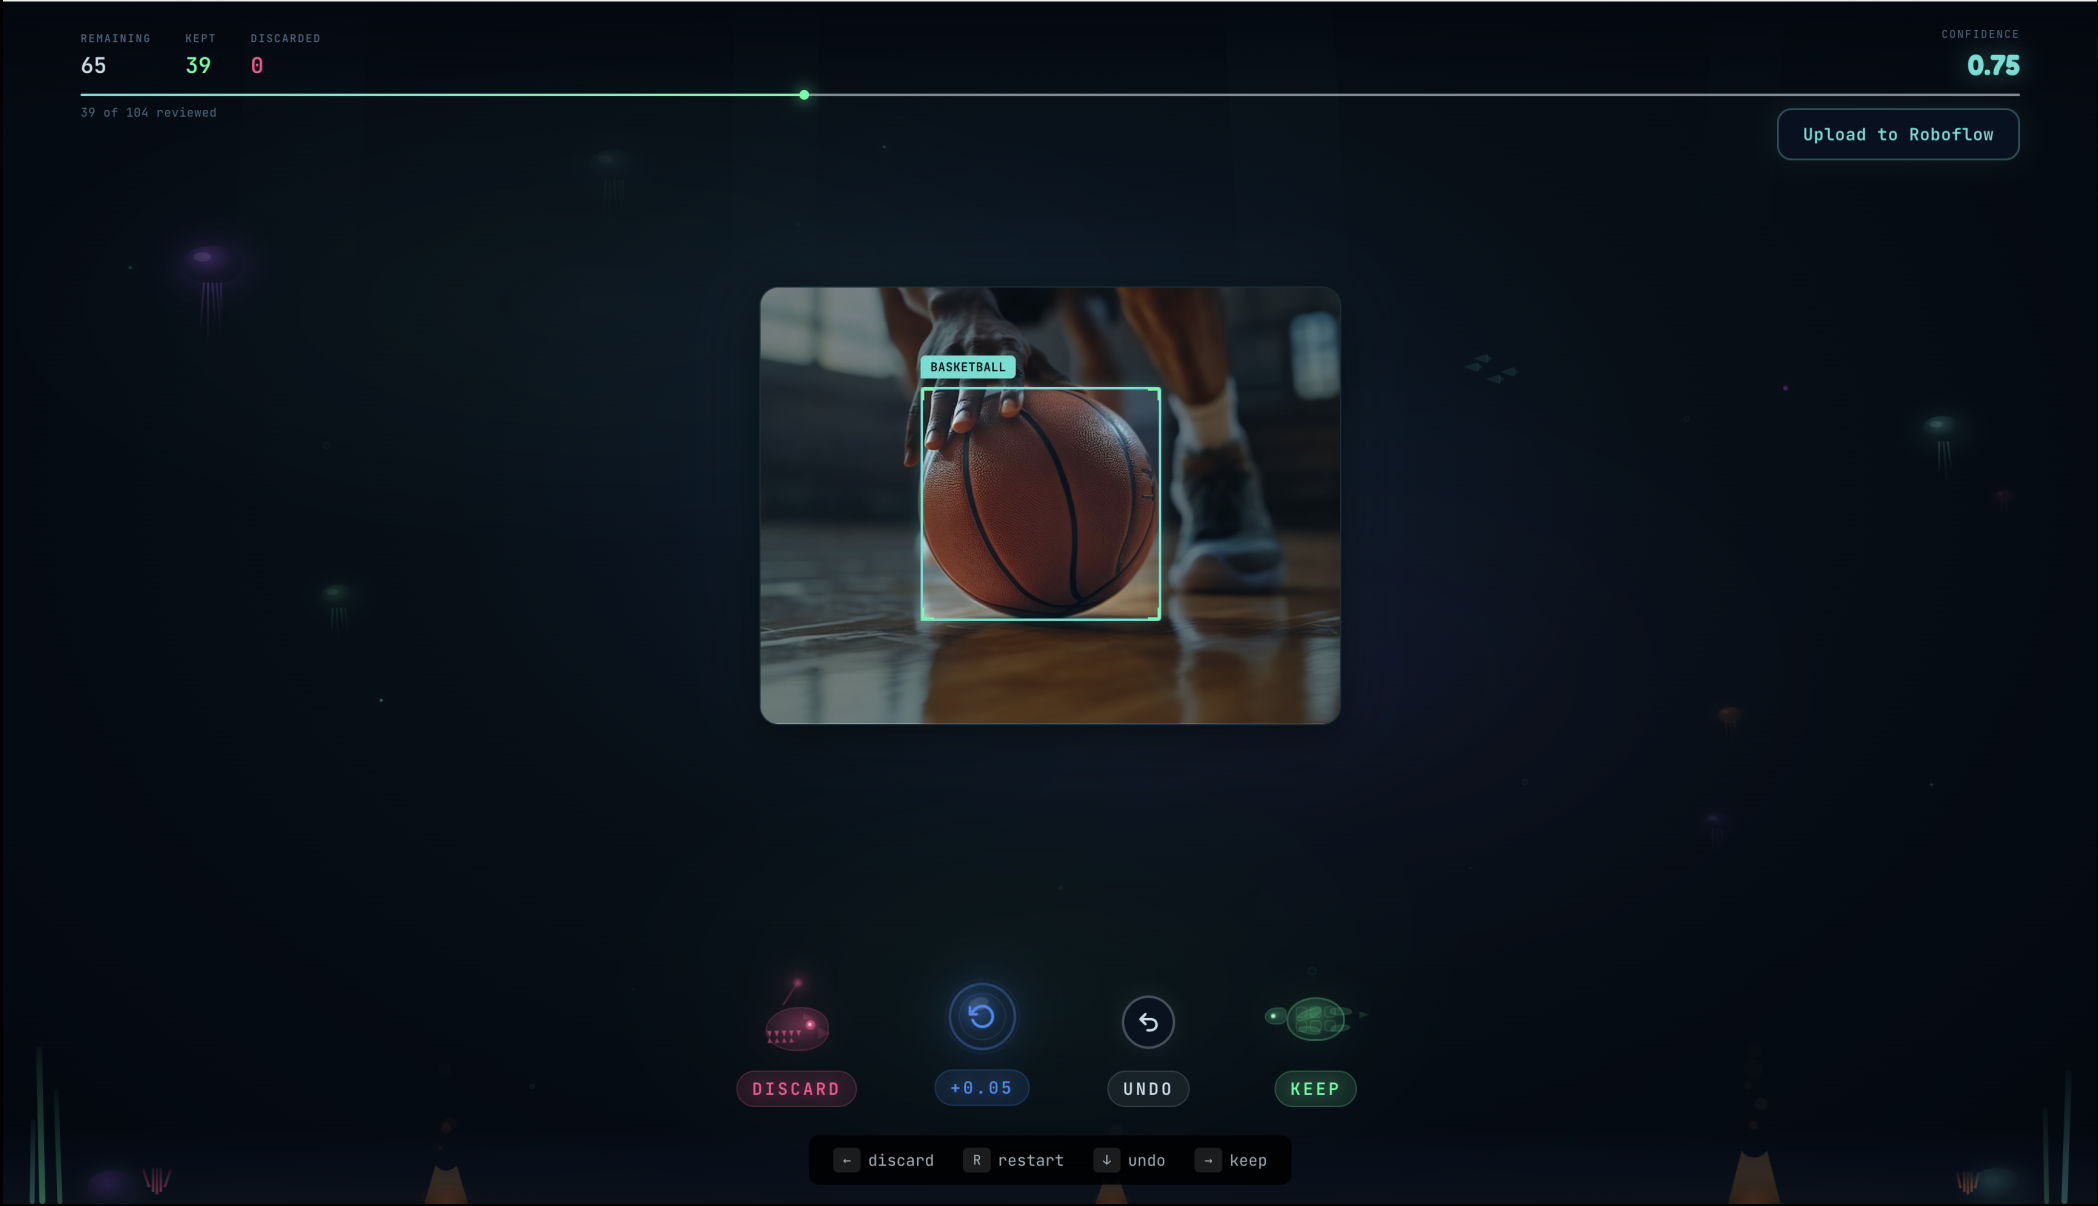Upload to Roboflow
This screenshot has width=2098, height=1206.
click(1897, 134)
